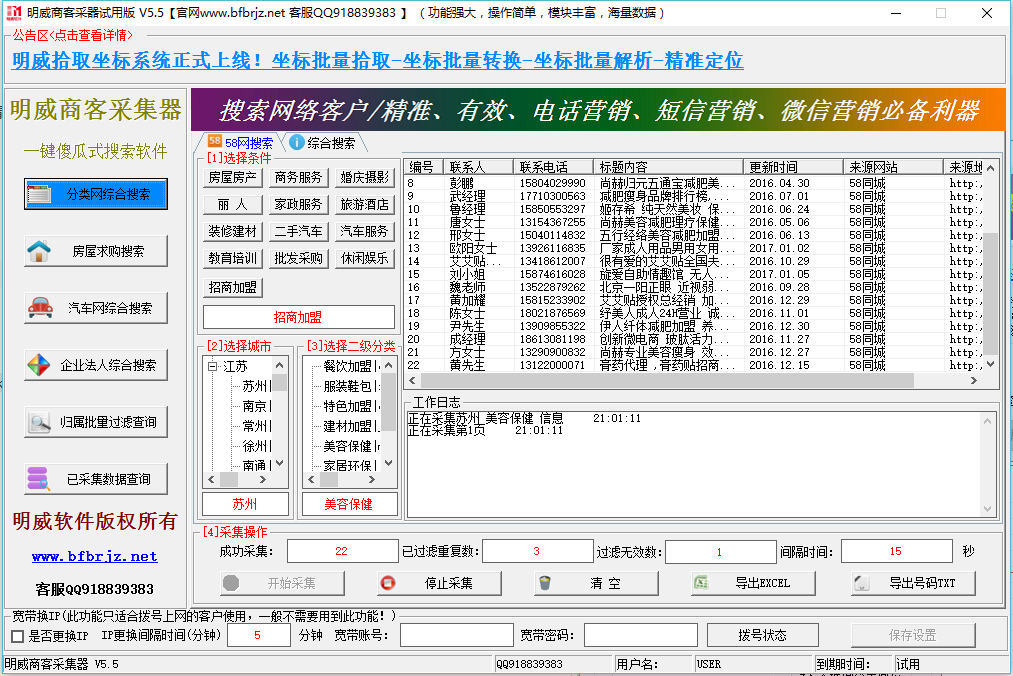Click the document icon on 导出号码TXT
Screen dimensions: 1013x676
[x=861, y=583]
